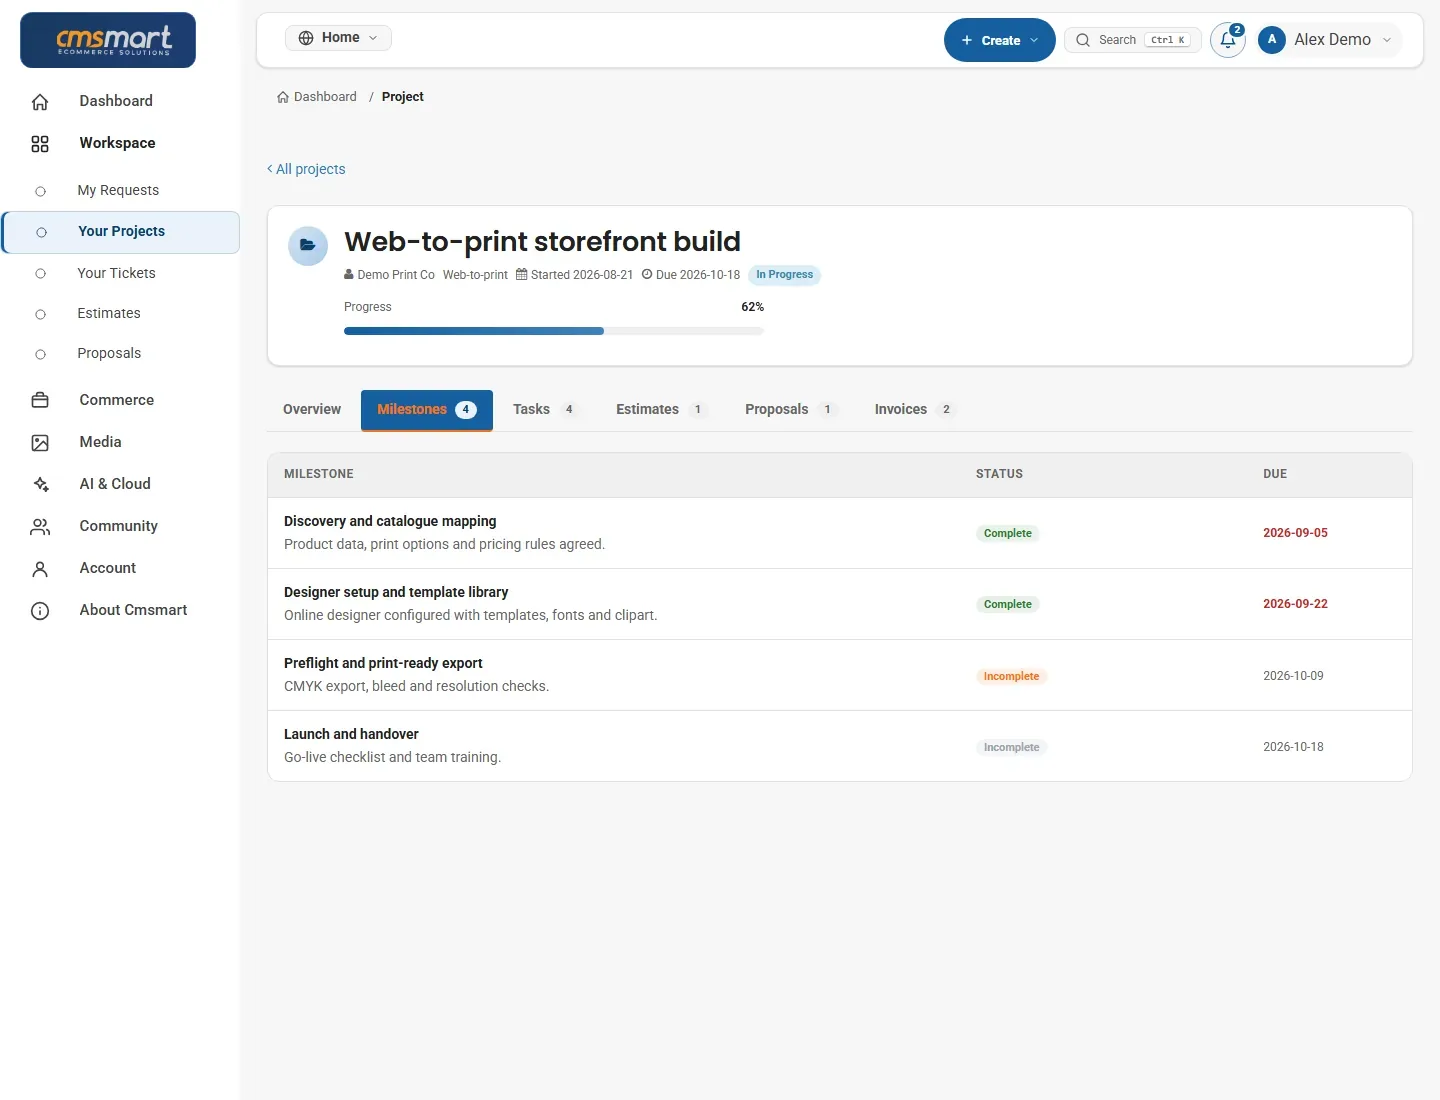Click the Account person icon
Viewport: 1440px width, 1100px height.
pos(40,568)
